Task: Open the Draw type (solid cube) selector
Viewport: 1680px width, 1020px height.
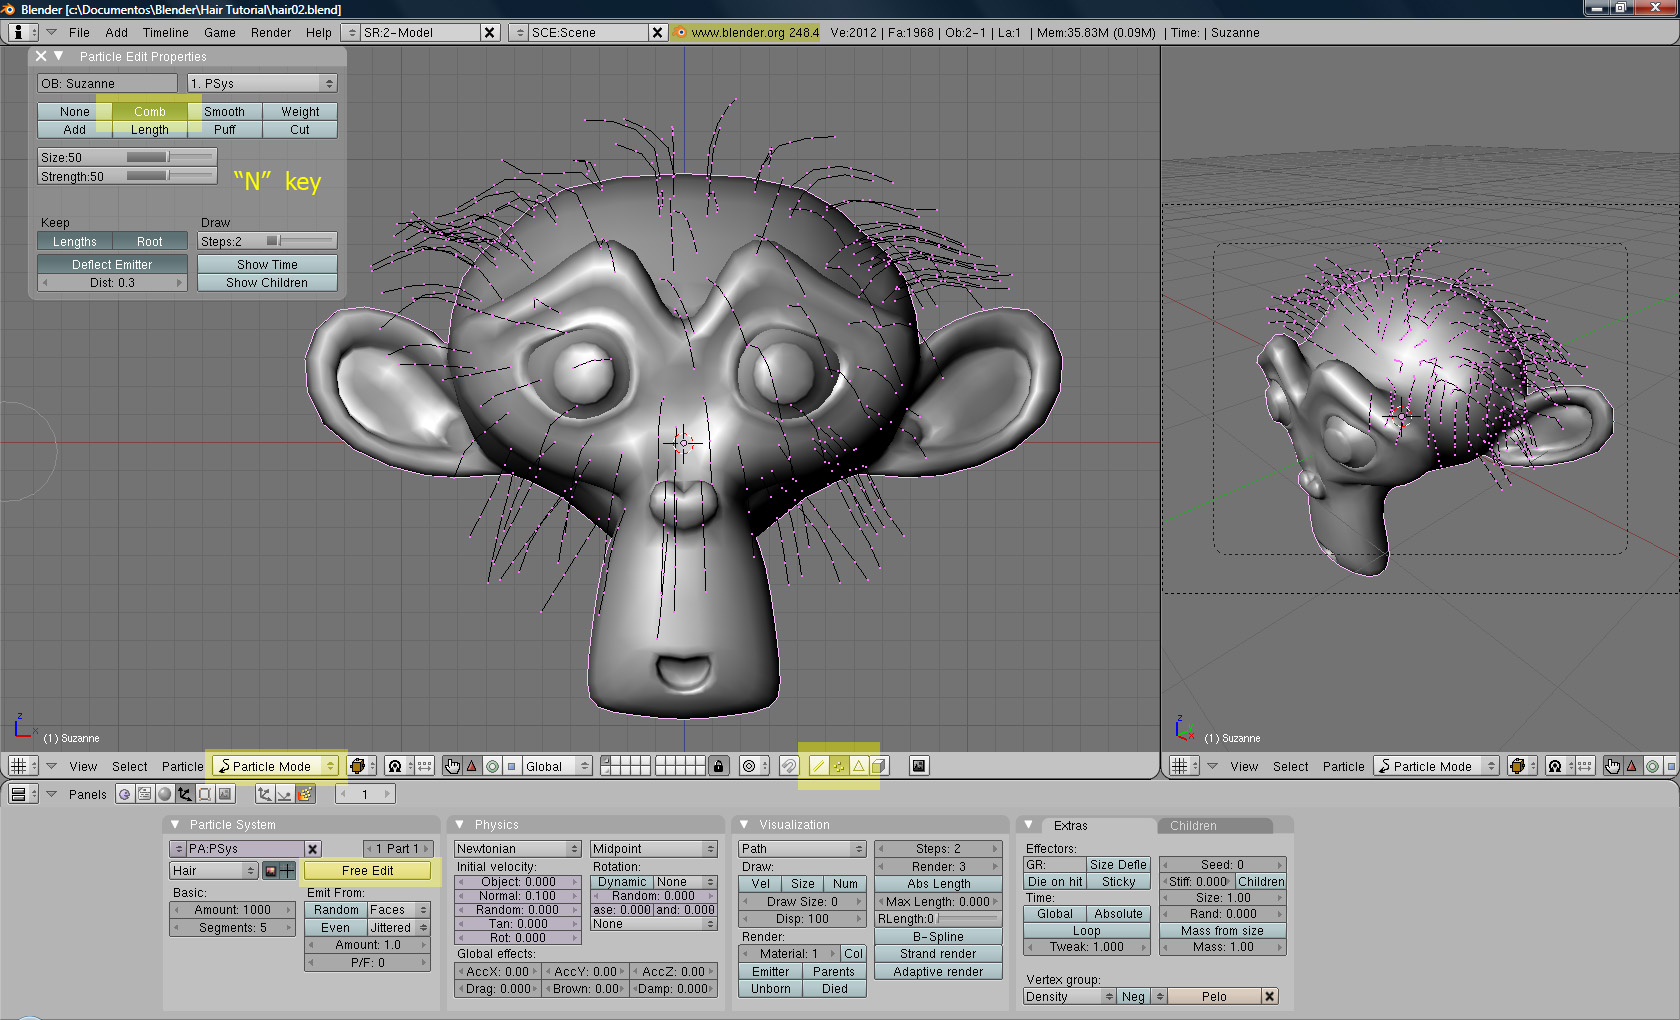Action: tap(360, 766)
